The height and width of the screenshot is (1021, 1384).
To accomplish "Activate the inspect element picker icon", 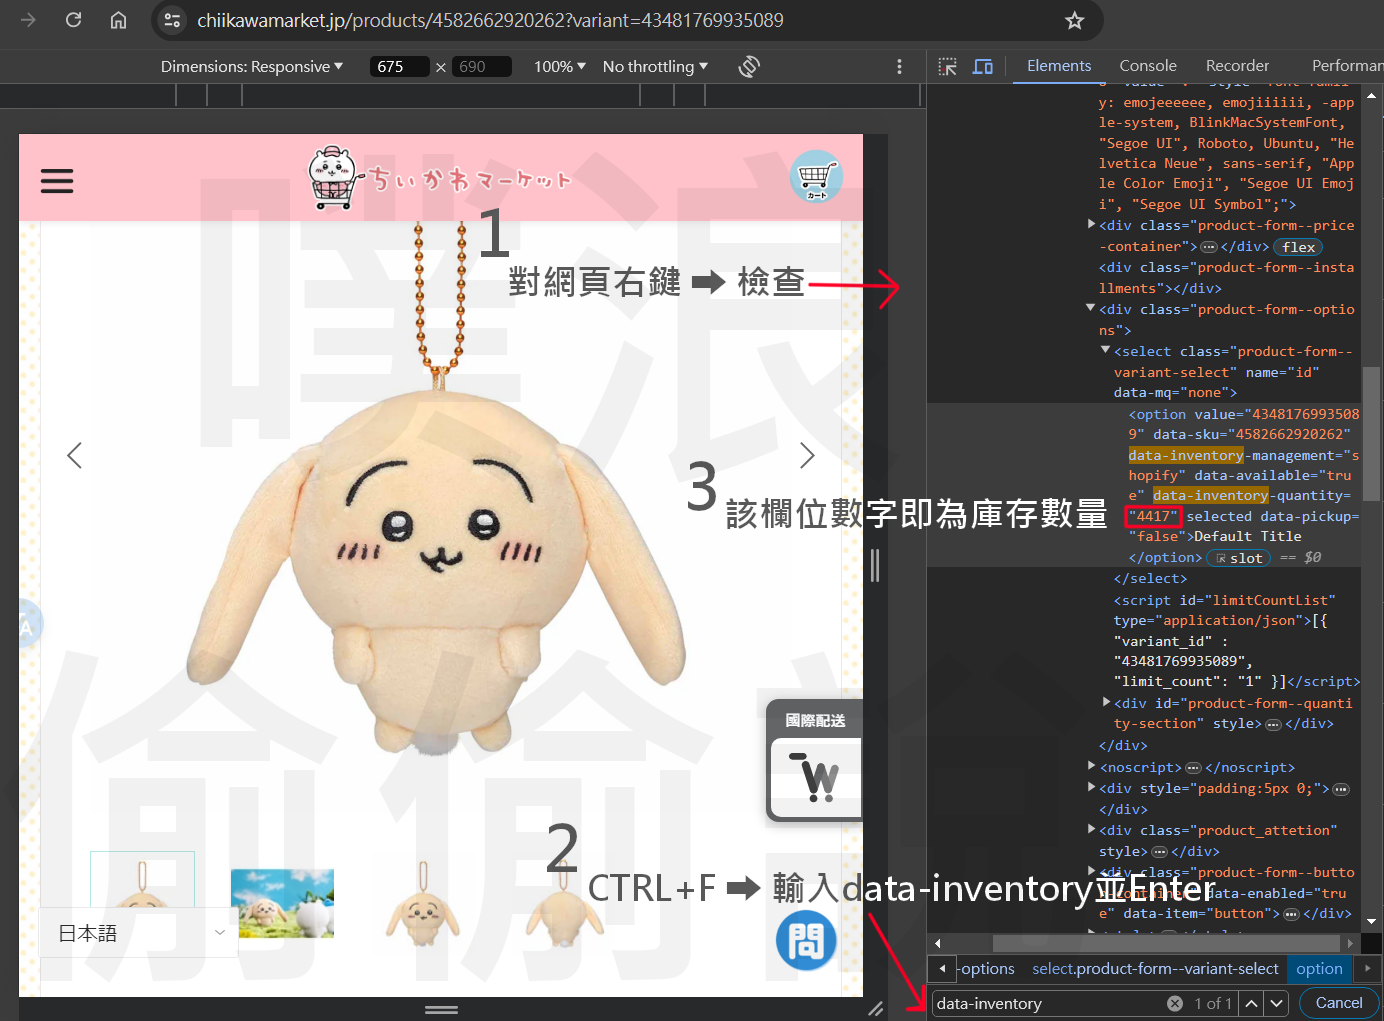I will pos(947,66).
